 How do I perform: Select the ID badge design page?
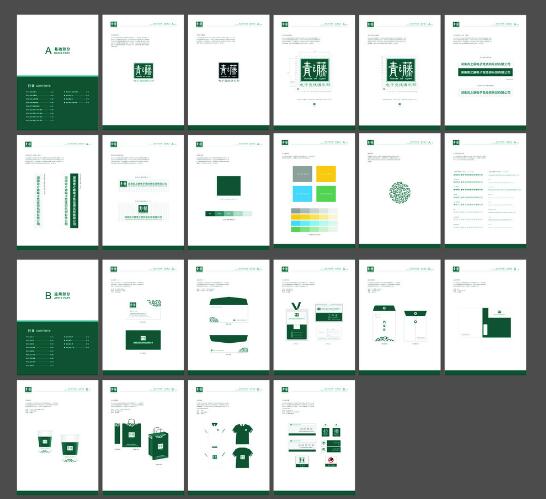coord(314,317)
